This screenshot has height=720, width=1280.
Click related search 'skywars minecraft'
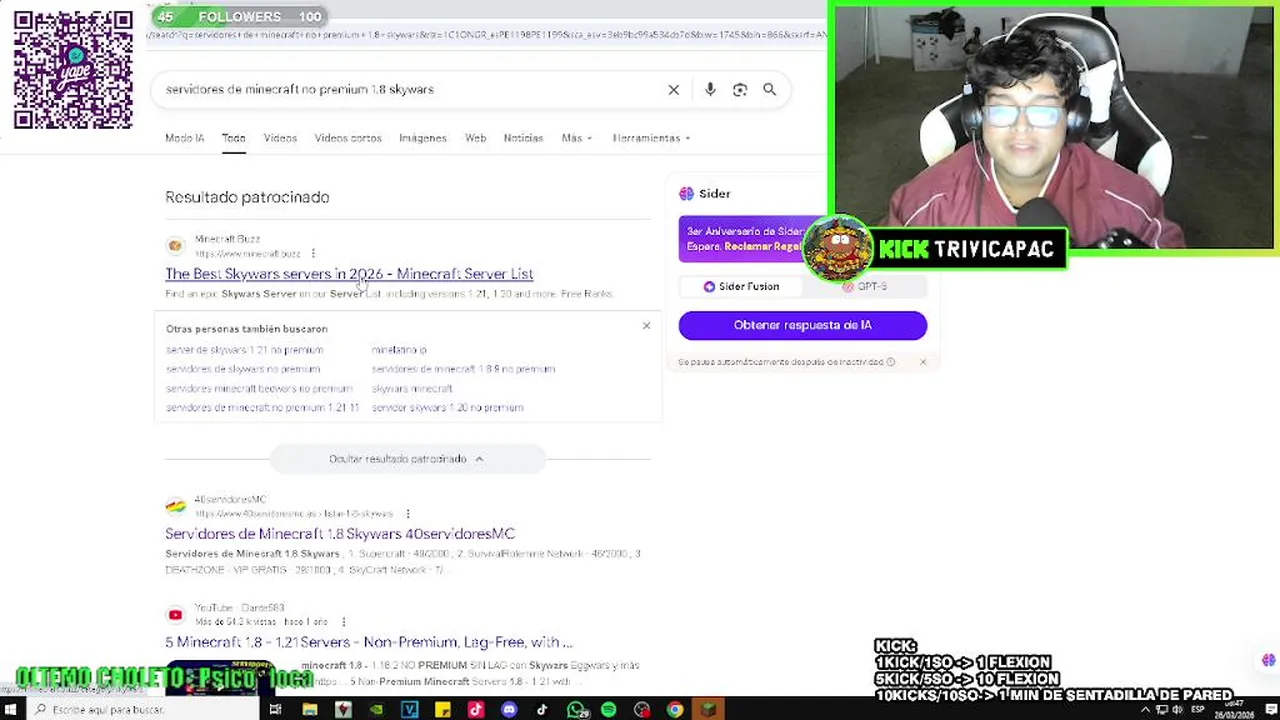click(412, 388)
